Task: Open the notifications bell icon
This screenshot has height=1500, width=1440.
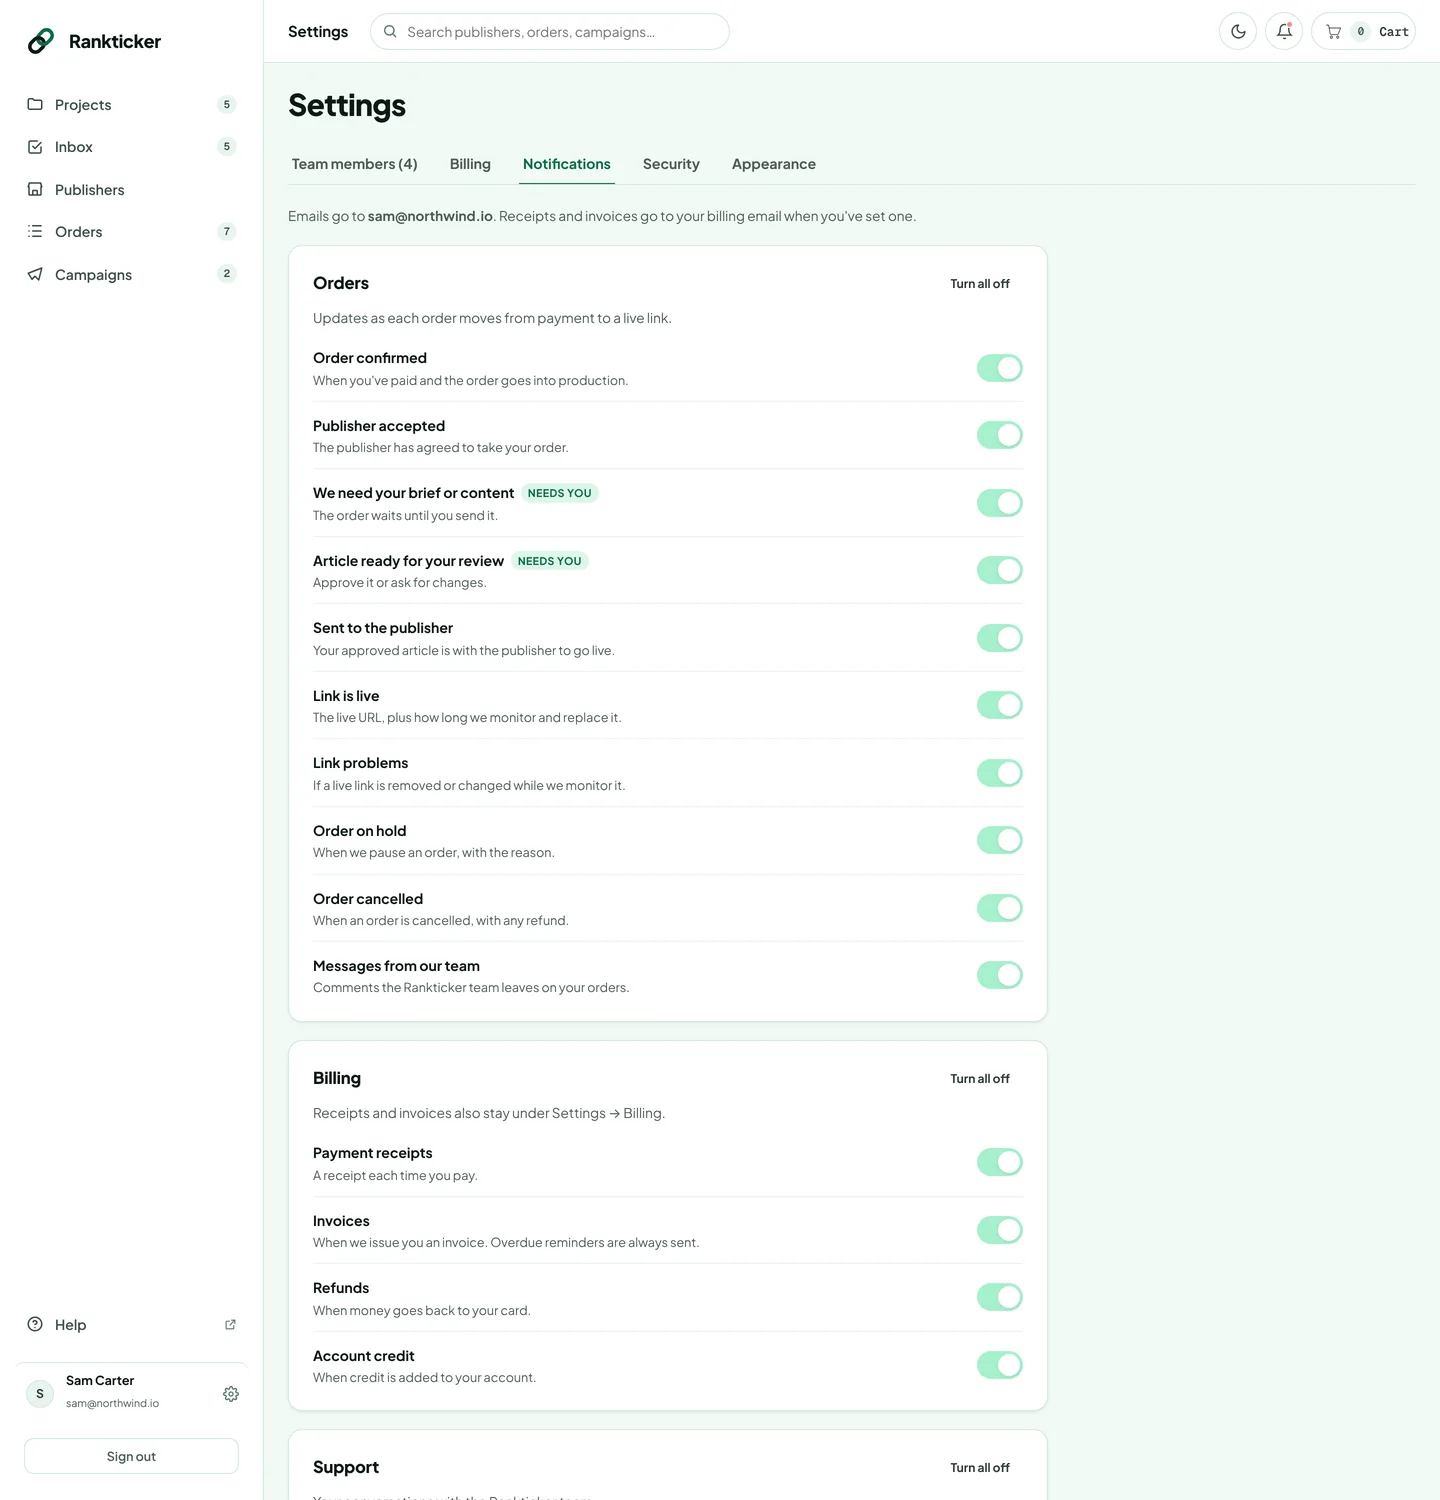Action: pyautogui.click(x=1284, y=31)
